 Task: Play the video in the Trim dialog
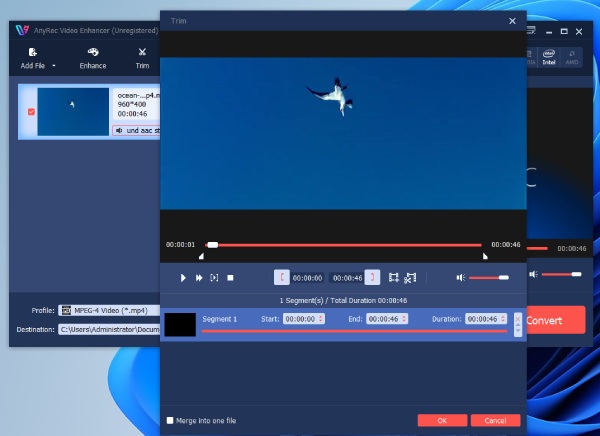(183, 278)
